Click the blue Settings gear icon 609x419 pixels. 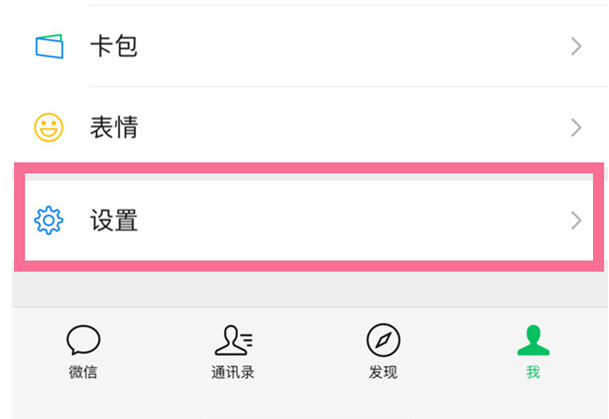coord(49,220)
